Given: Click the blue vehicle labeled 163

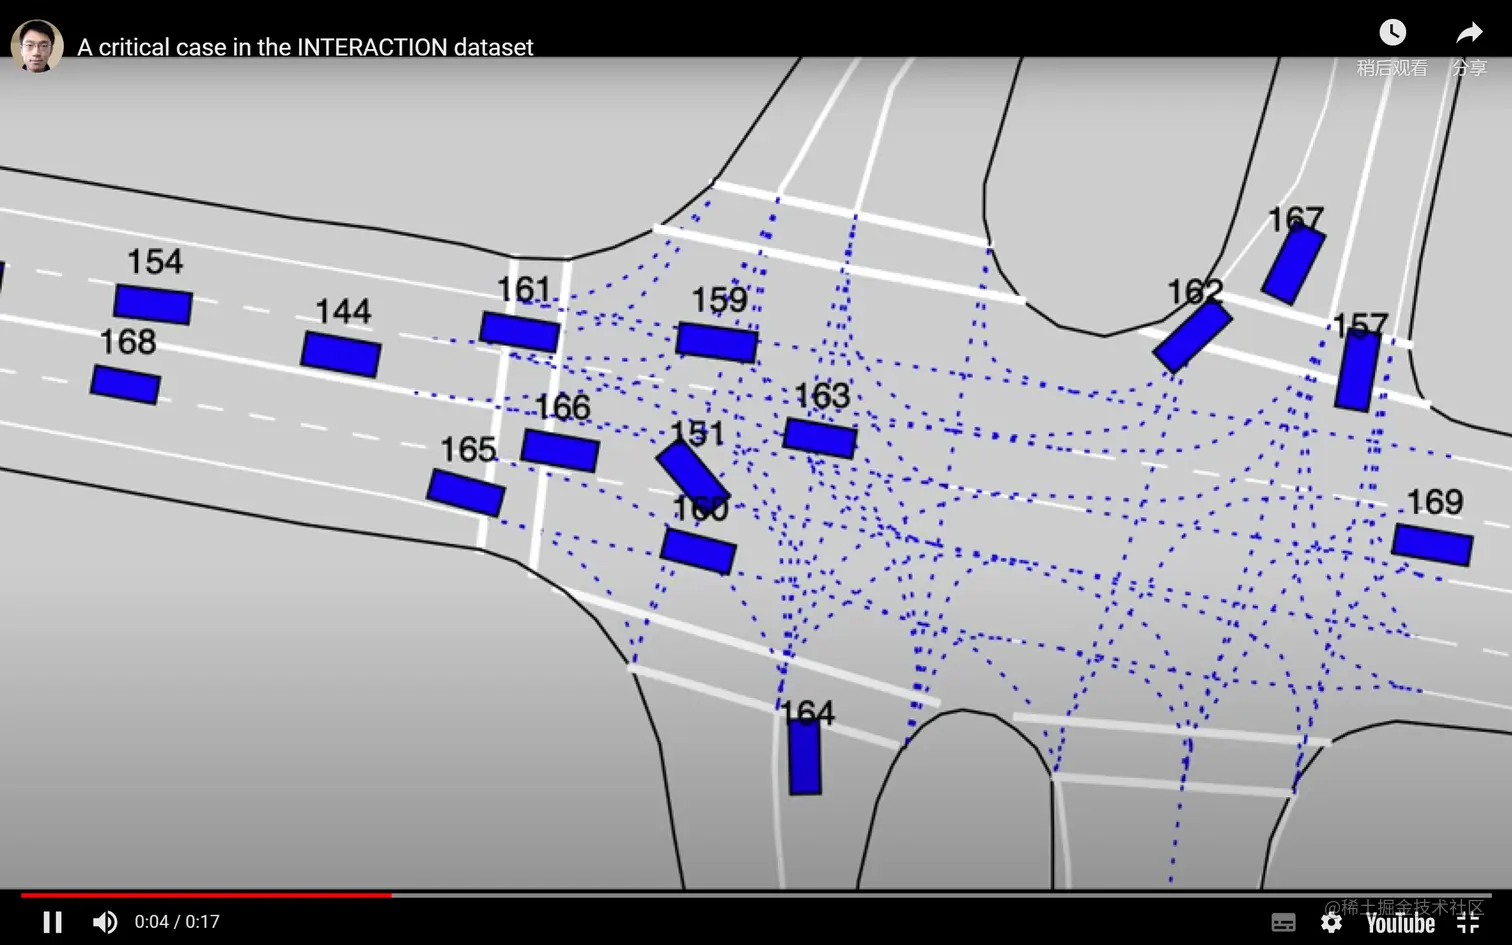Looking at the screenshot, I should tap(820, 438).
